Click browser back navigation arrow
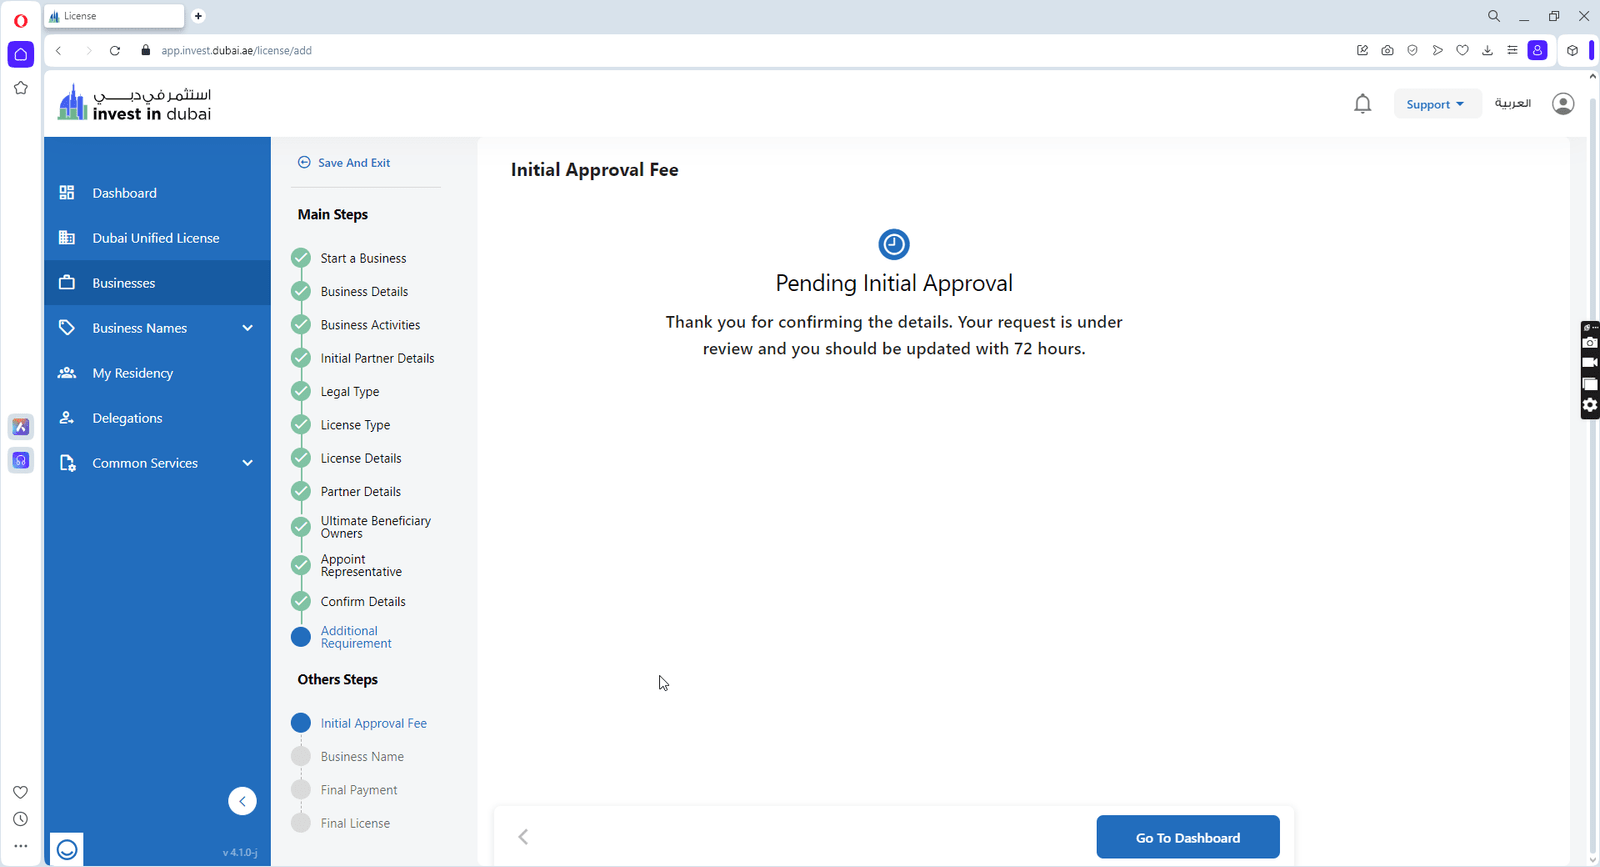Viewport: 1600px width, 867px height. 59,51
